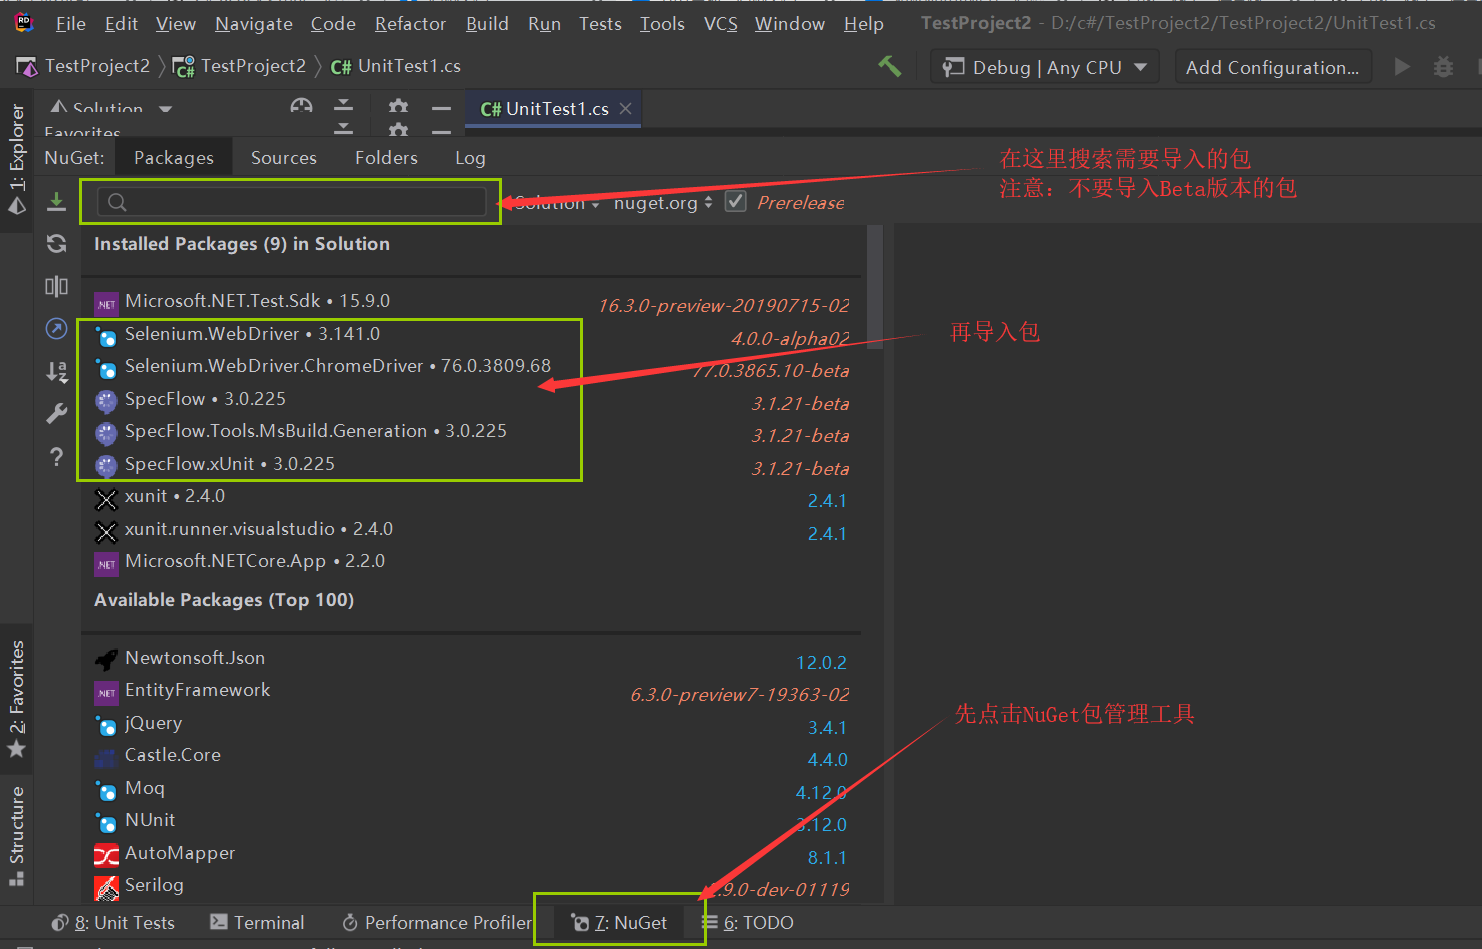1482x949 pixels.
Task: Open the Explorer side panel
Action: coord(16,160)
